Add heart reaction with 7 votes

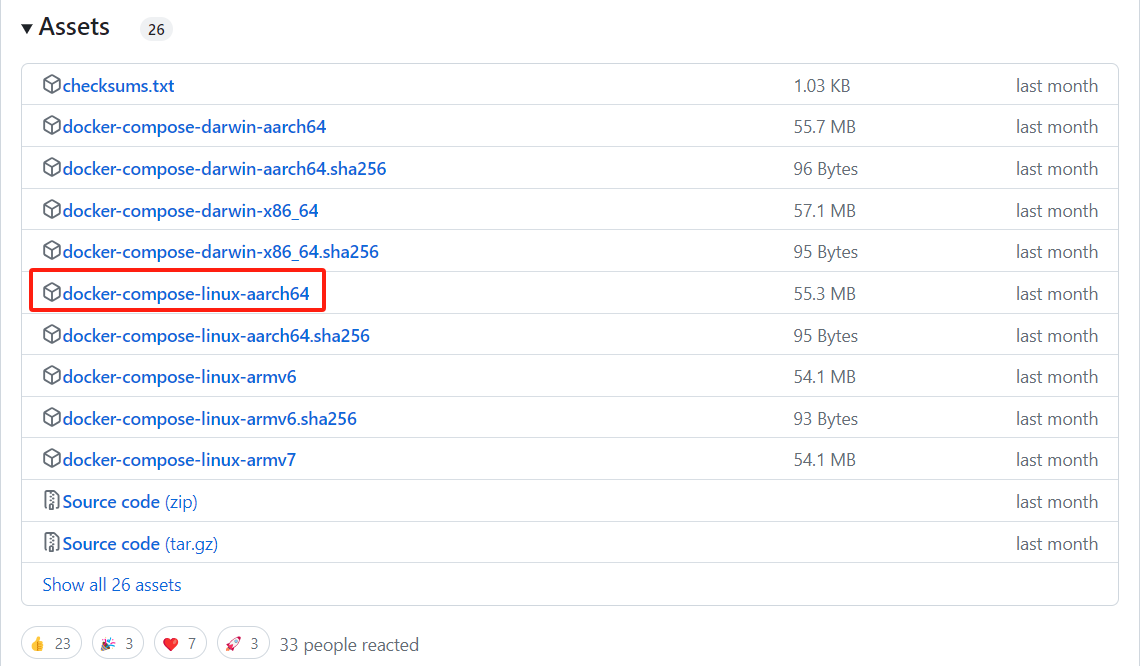point(180,643)
